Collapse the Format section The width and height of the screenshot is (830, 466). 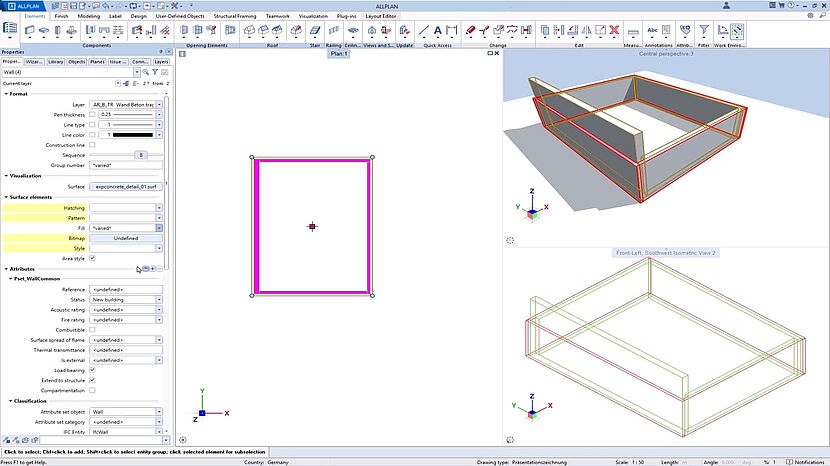coord(6,94)
